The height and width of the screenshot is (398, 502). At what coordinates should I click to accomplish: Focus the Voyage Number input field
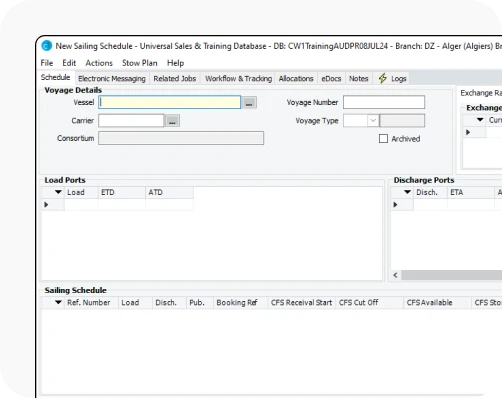coord(384,102)
